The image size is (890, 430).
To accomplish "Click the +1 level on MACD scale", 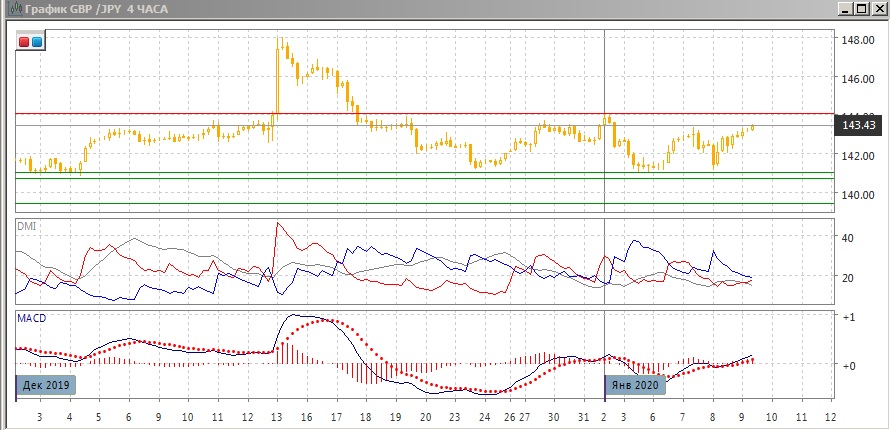I will (x=848, y=317).
